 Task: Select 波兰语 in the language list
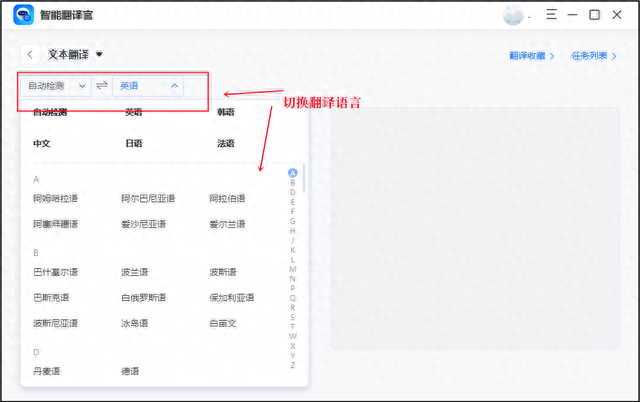(134, 272)
